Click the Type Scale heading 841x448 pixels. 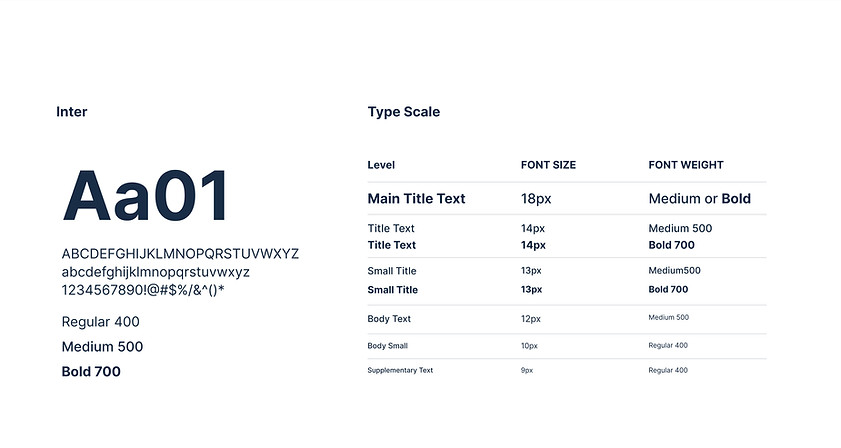404,112
